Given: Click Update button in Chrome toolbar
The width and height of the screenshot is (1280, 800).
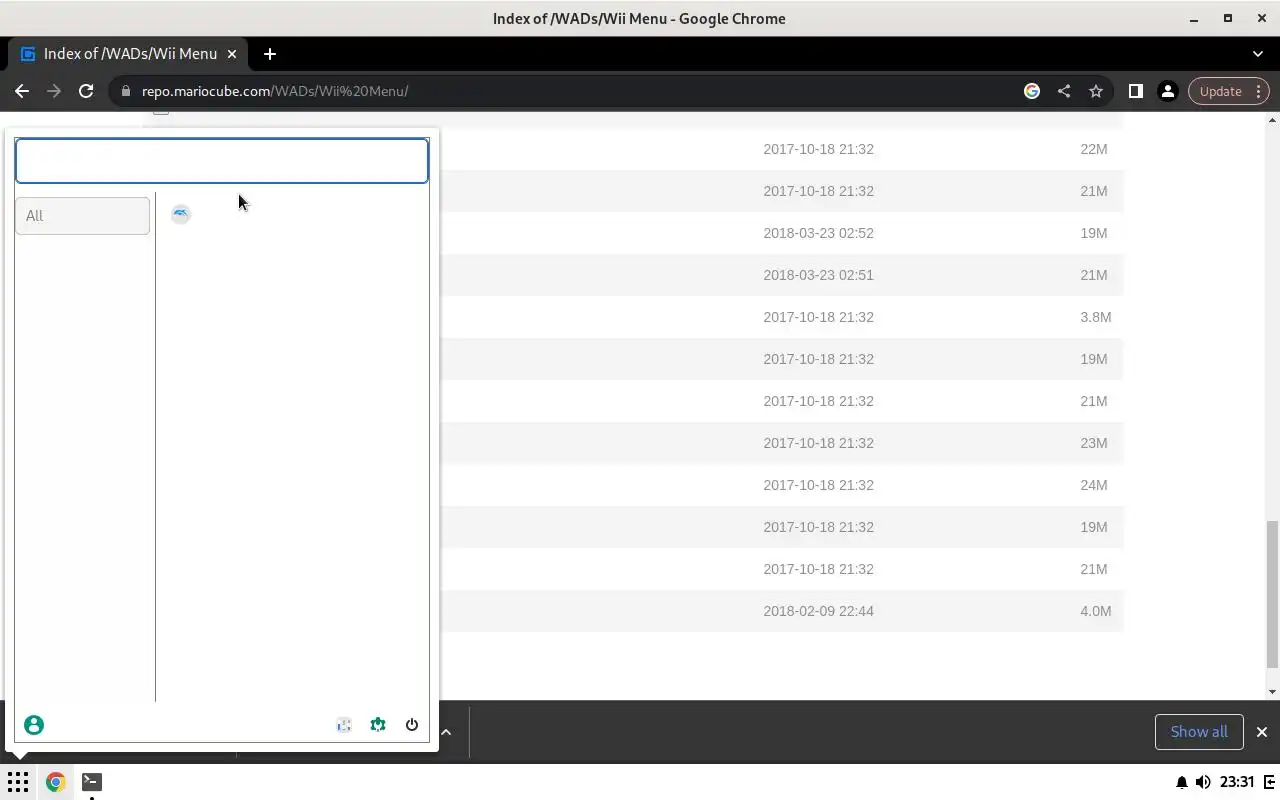Looking at the screenshot, I should click(x=1229, y=91).
